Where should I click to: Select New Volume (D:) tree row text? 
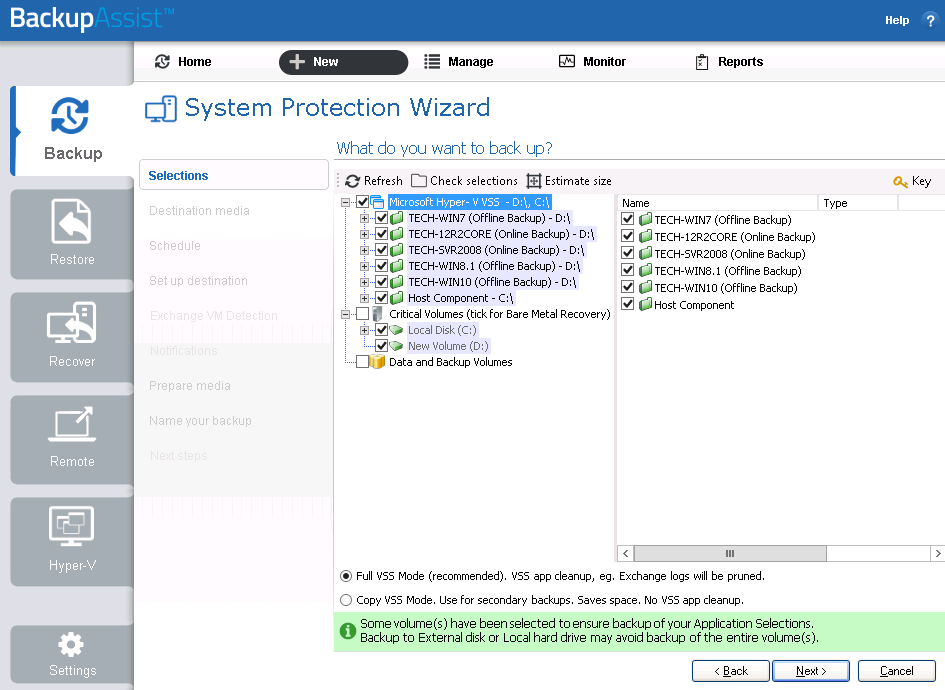point(448,346)
